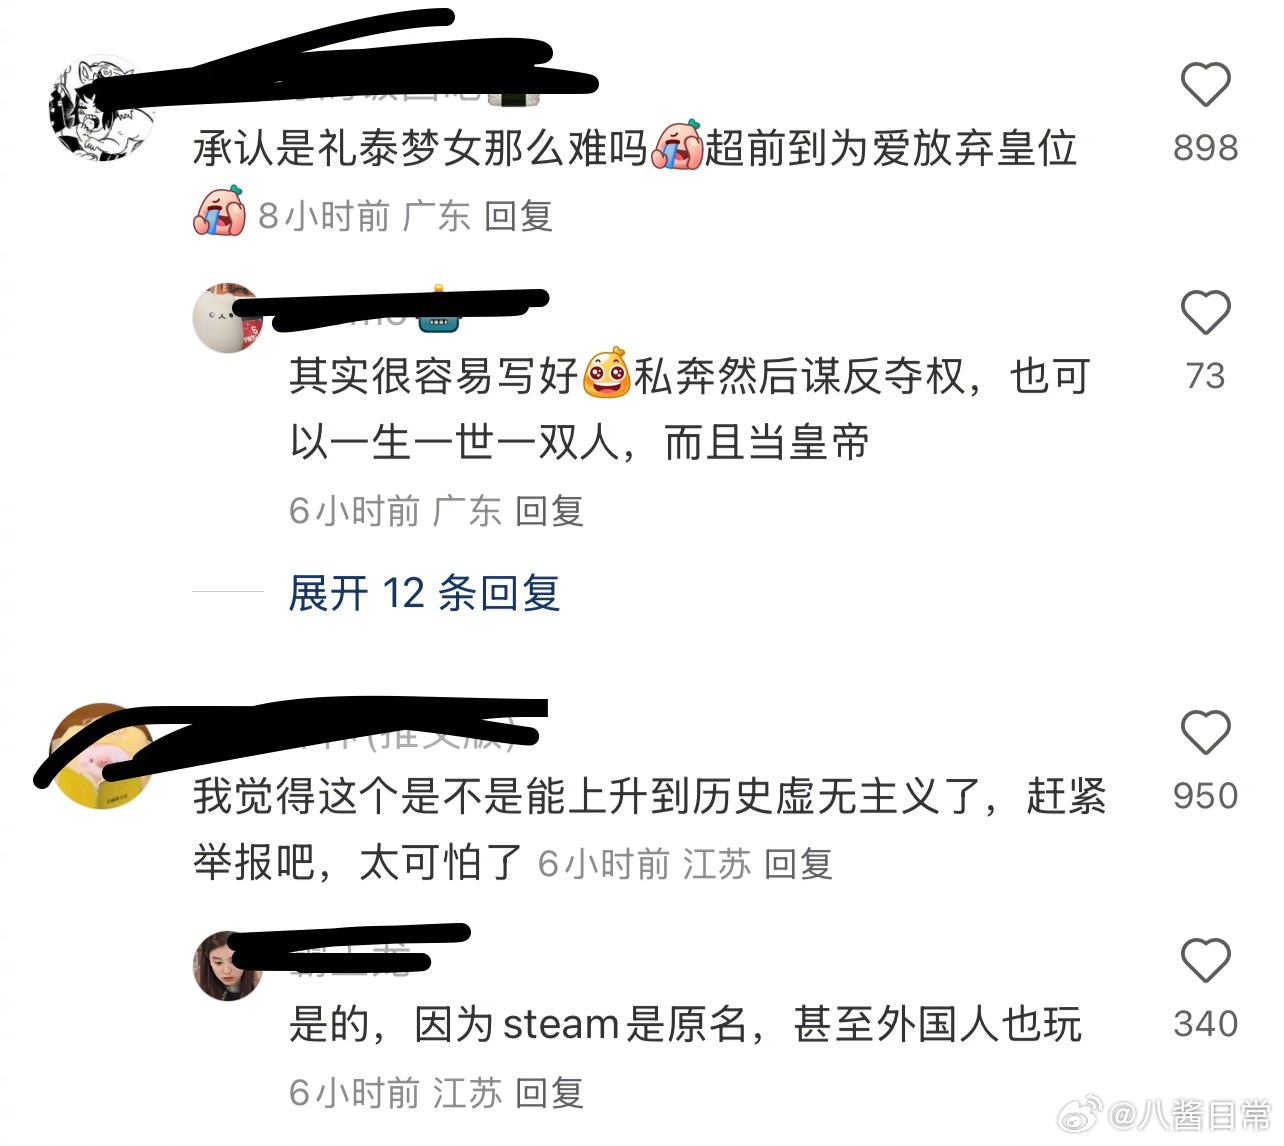The width and height of the screenshot is (1284, 1146).
Task: Reply to the 历史虚无主义 comment
Action: 798,863
